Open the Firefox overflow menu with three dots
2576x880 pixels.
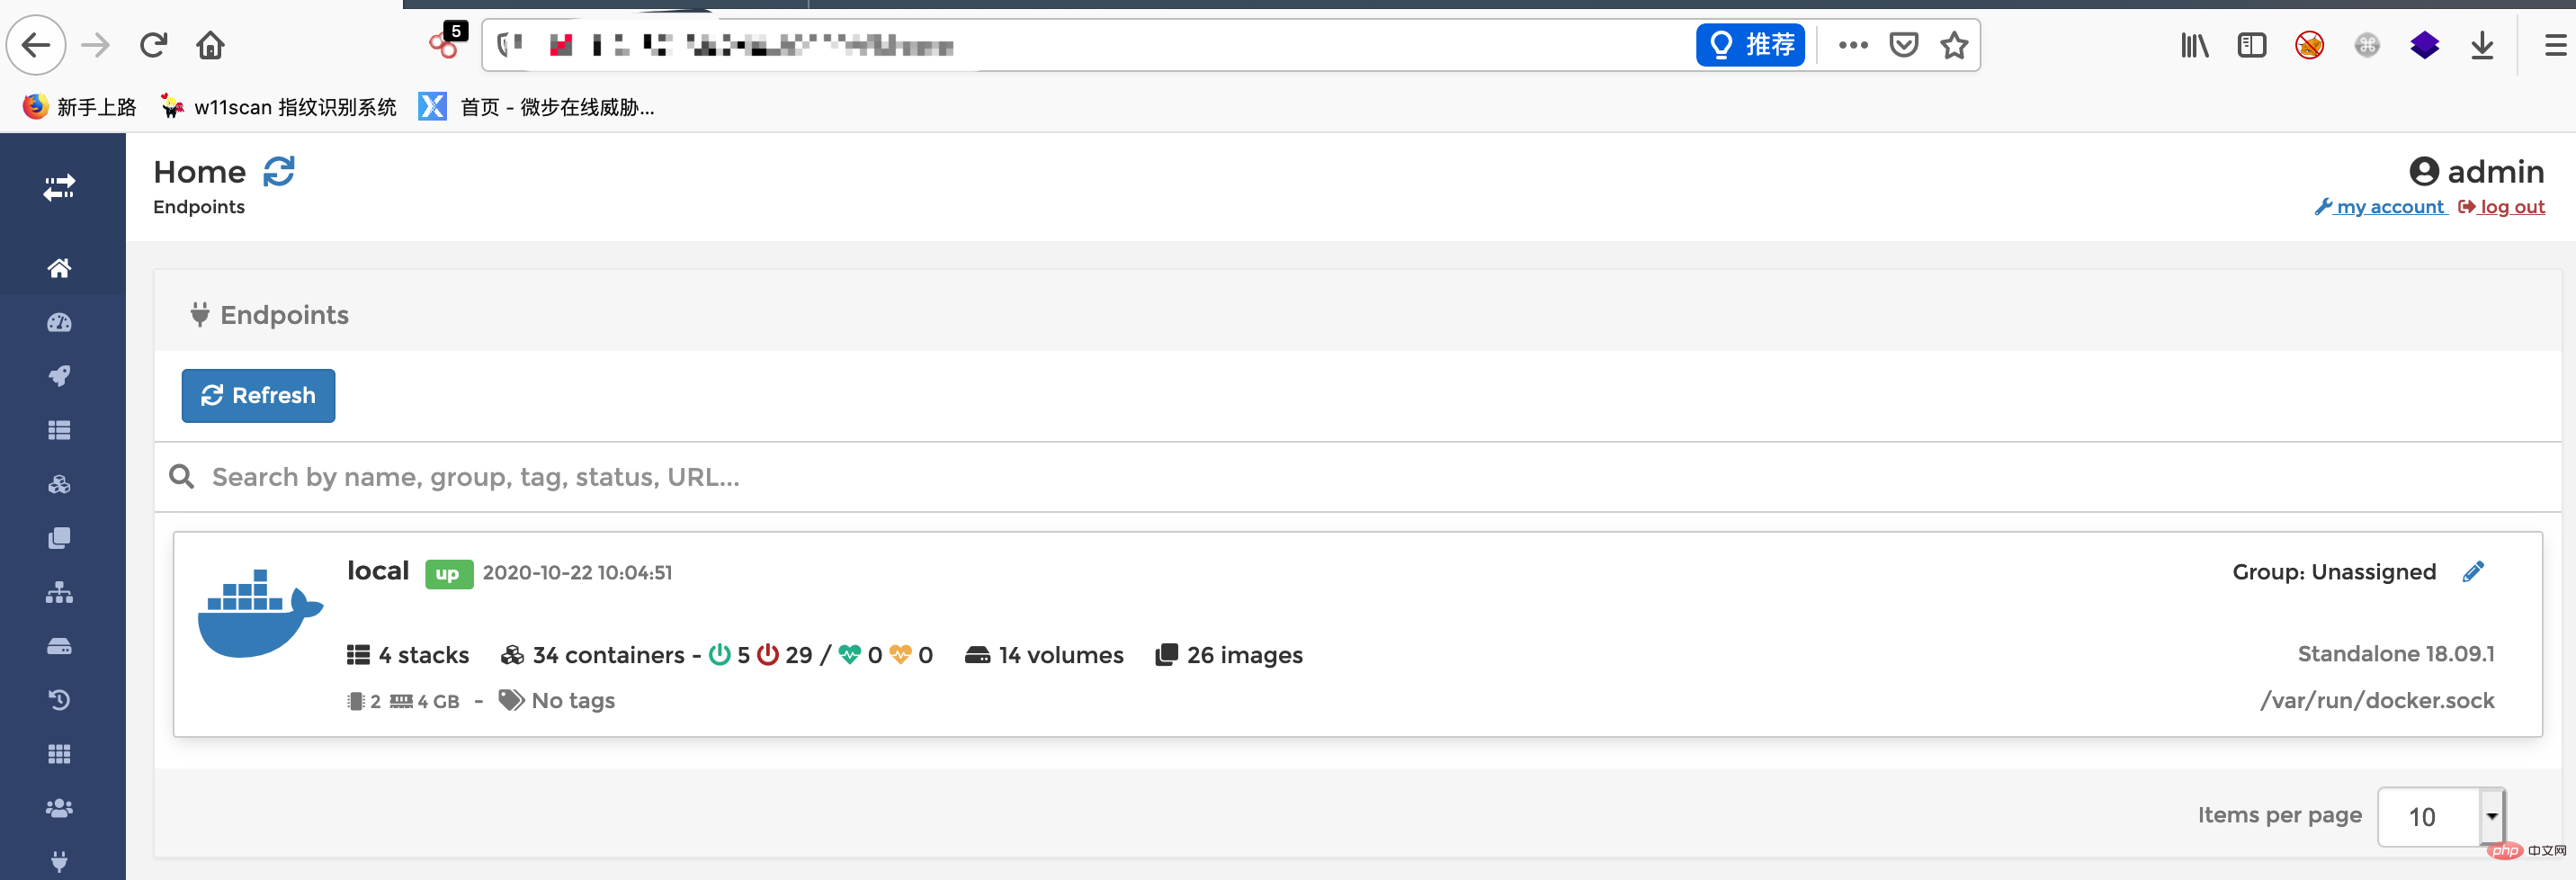pos(1854,45)
